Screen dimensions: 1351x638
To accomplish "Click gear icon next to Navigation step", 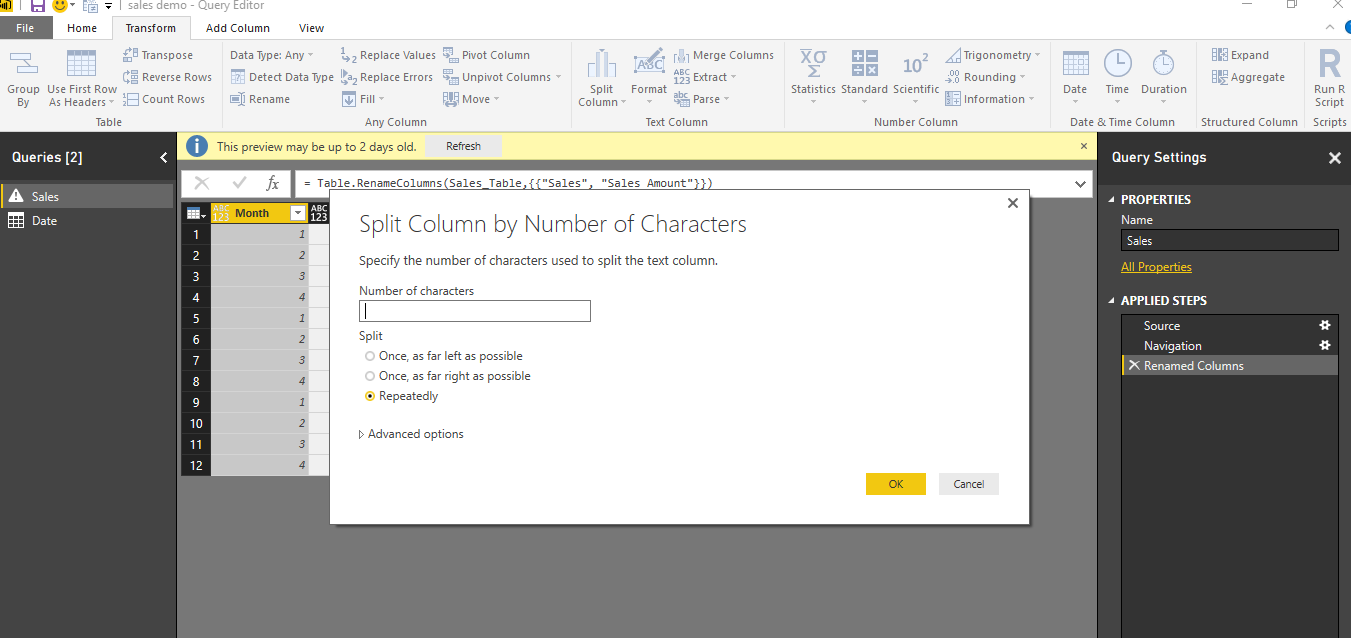I will click(1325, 345).
